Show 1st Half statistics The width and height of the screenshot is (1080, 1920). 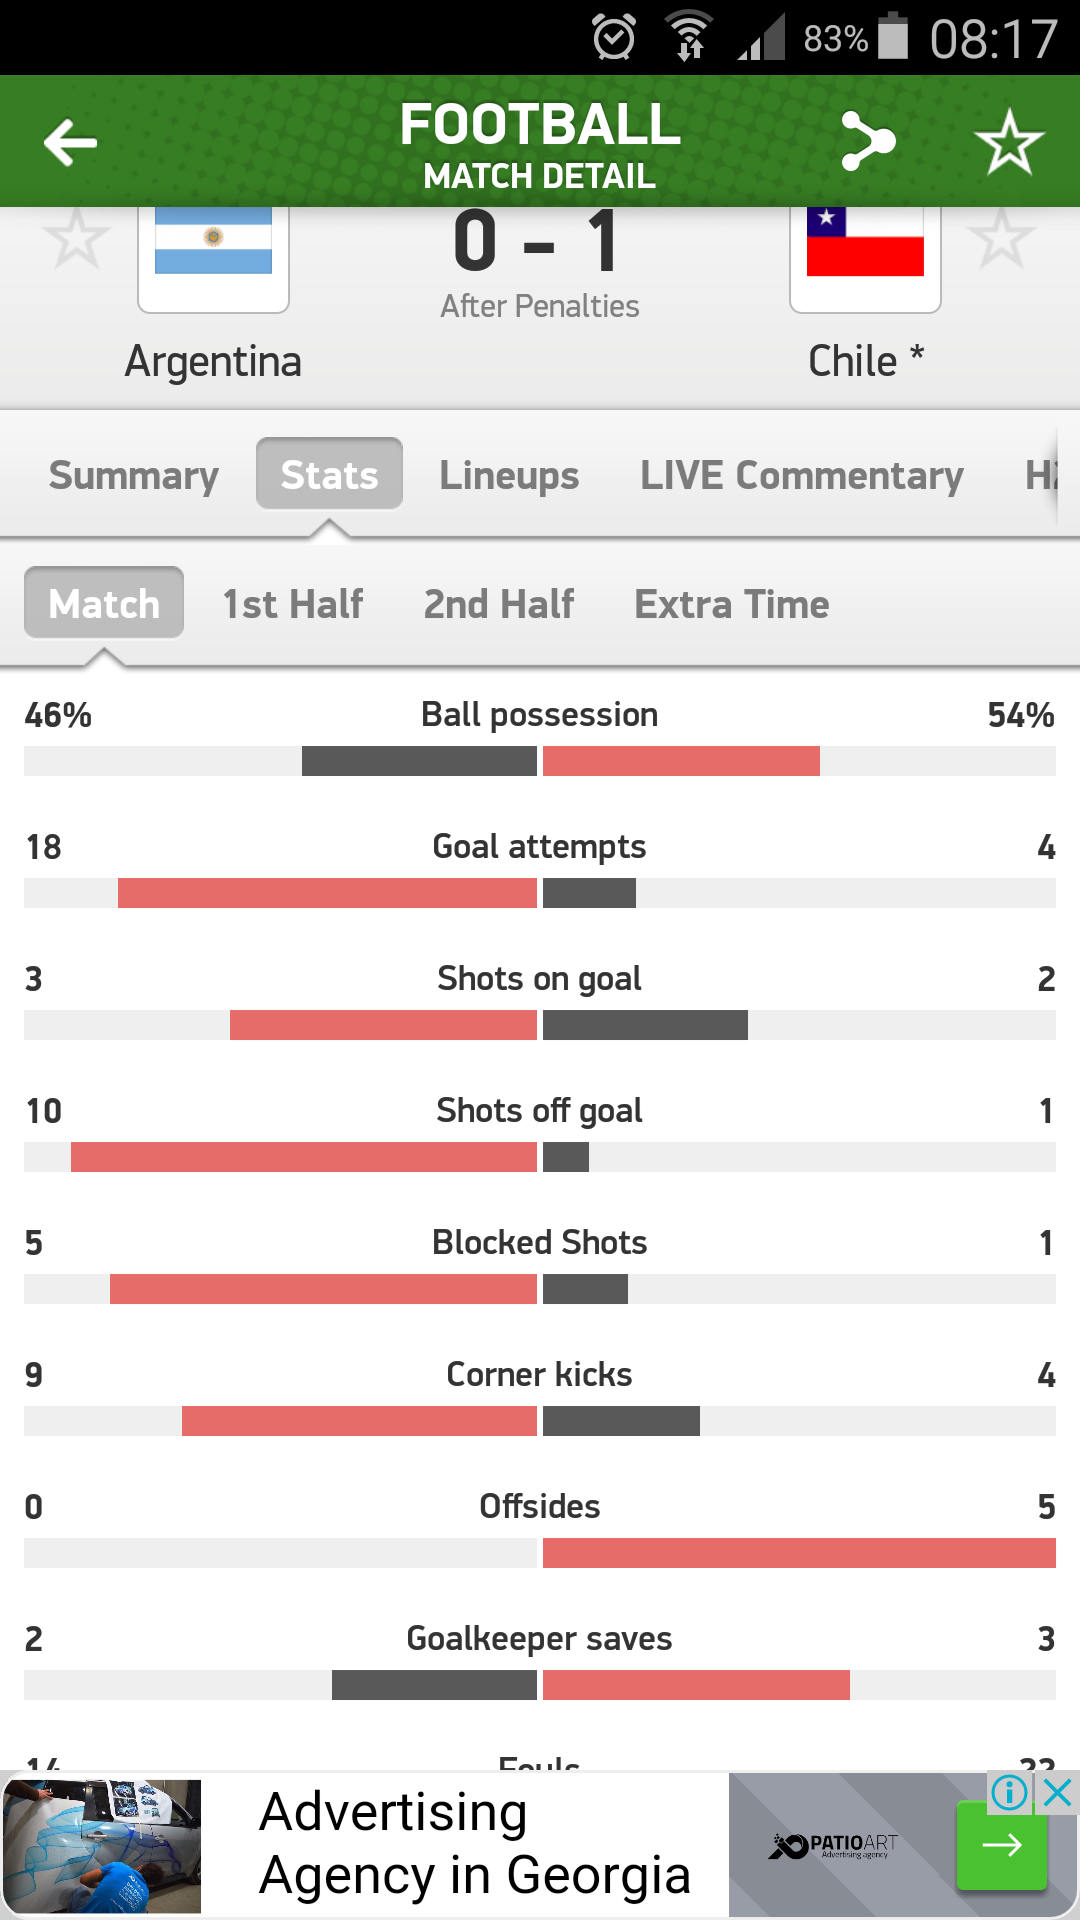pyautogui.click(x=293, y=604)
